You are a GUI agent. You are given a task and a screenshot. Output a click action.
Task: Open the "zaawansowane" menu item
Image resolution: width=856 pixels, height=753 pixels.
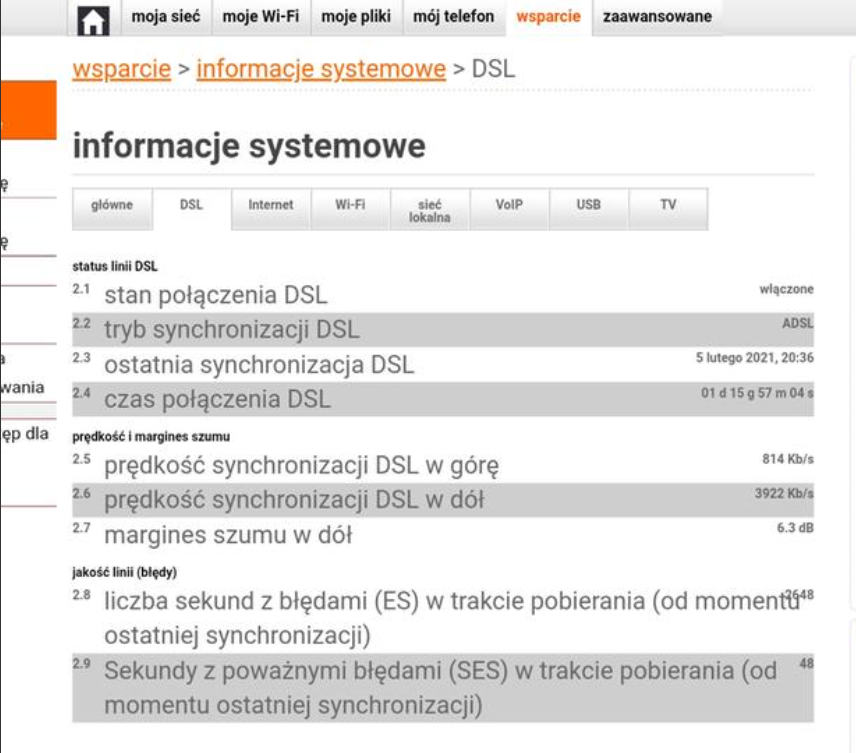(x=655, y=17)
